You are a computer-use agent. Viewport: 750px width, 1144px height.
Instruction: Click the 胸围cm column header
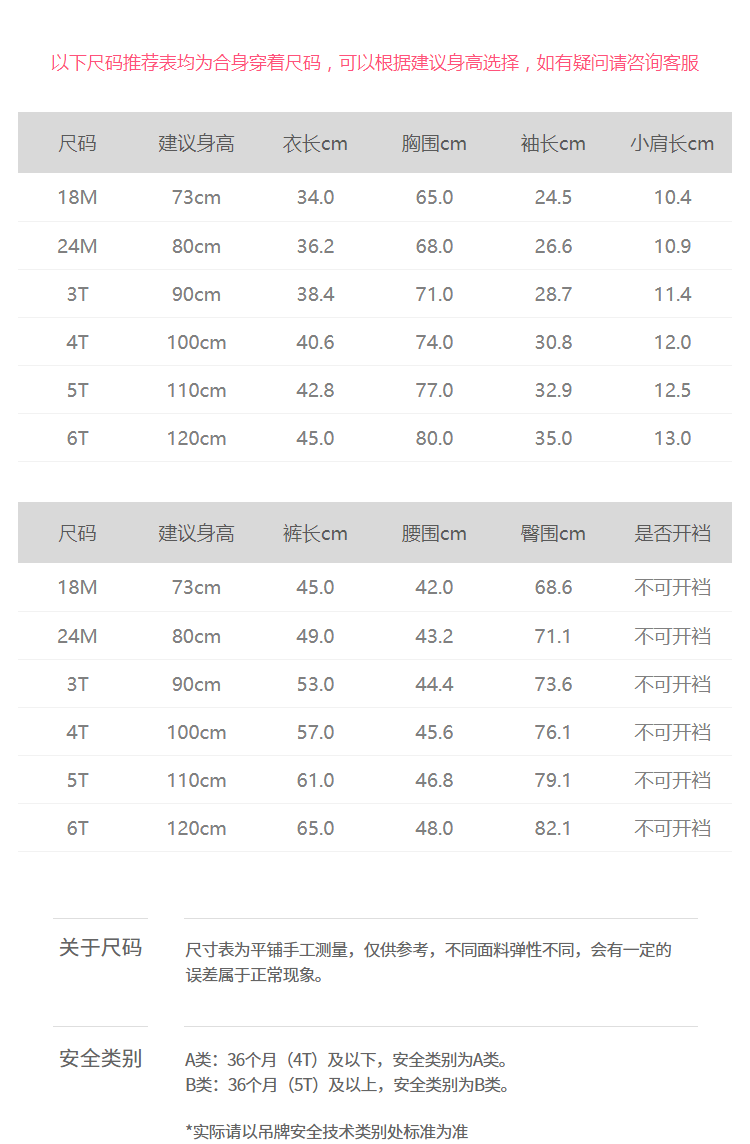pyautogui.click(x=434, y=144)
